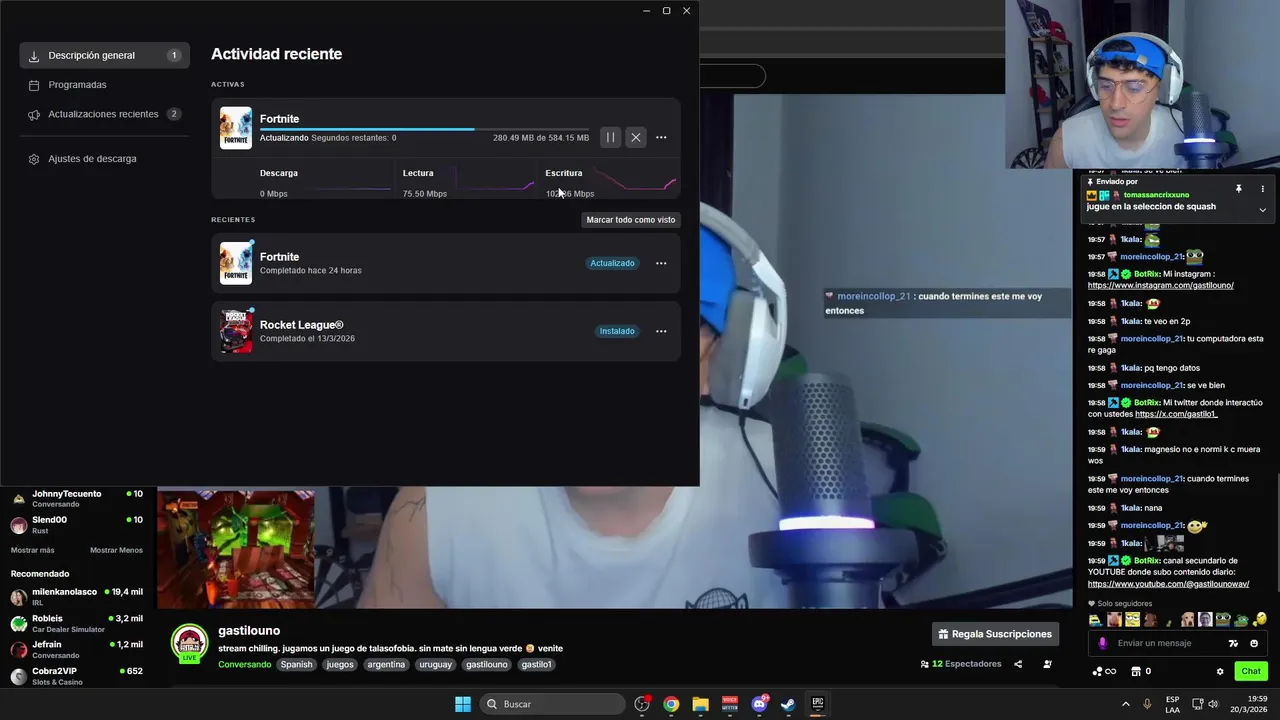The width and height of the screenshot is (1280, 720).
Task: Click the Actualizaciones recientes megaphone icon
Action: (x=34, y=114)
